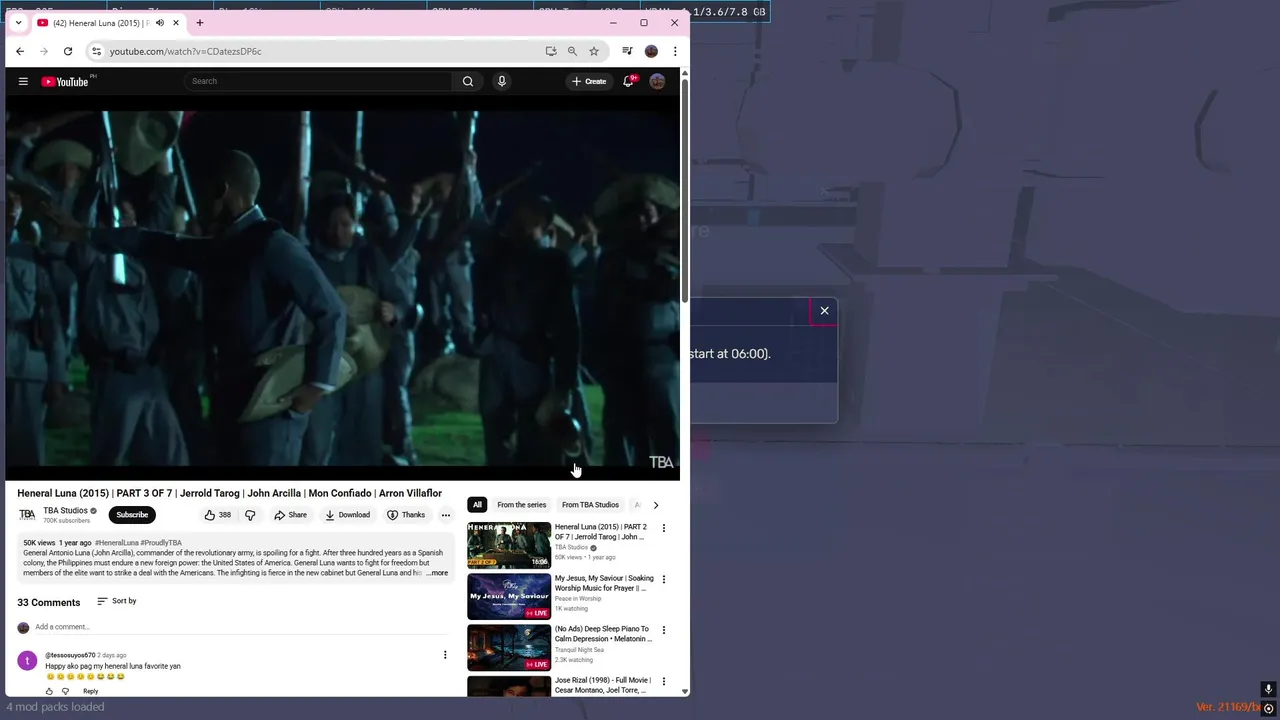Open @tessosuyos670 commenter profile

(x=70, y=655)
